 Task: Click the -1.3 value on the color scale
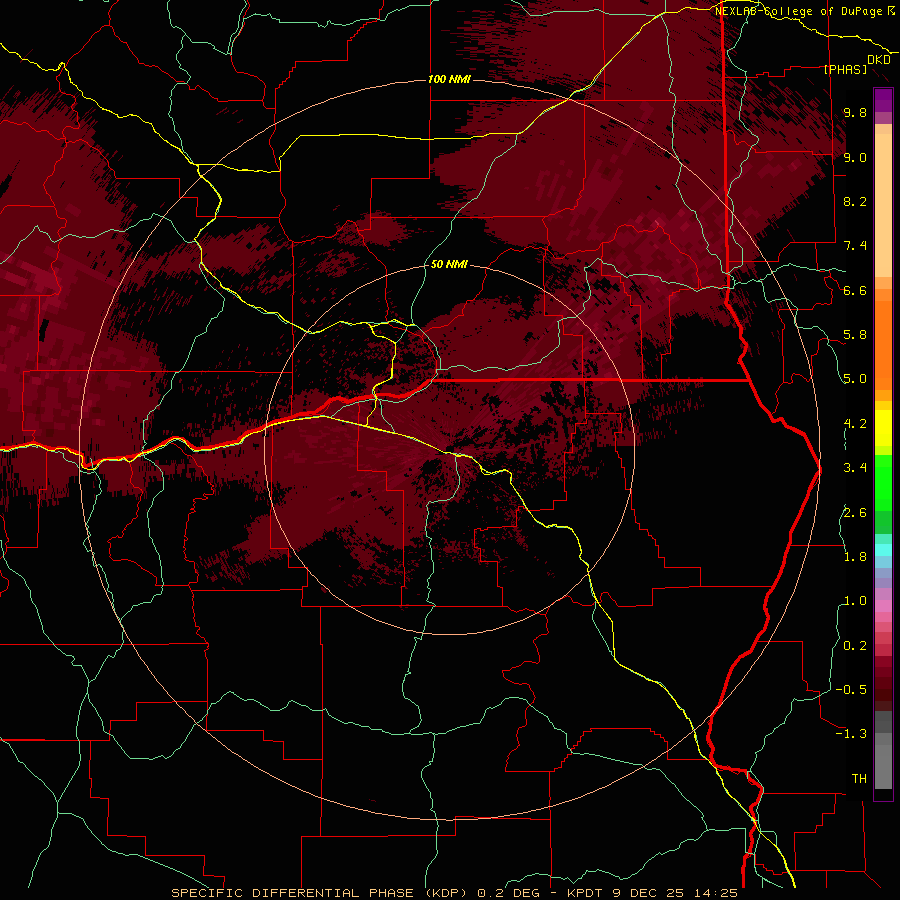coord(851,734)
